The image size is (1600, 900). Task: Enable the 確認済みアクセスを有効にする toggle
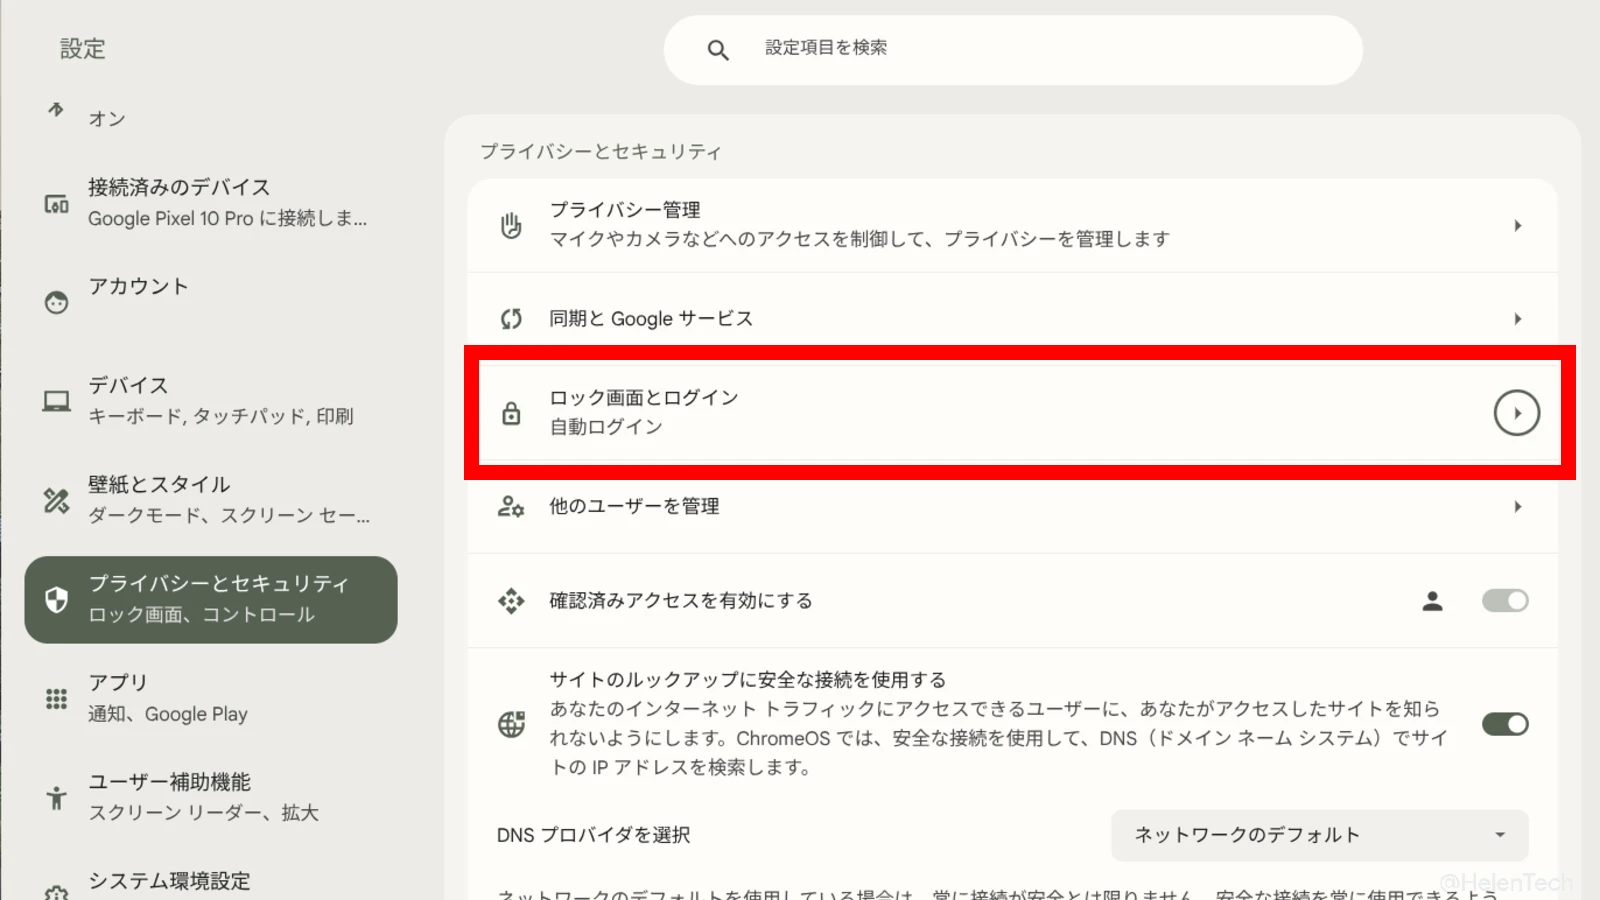[x=1504, y=601]
